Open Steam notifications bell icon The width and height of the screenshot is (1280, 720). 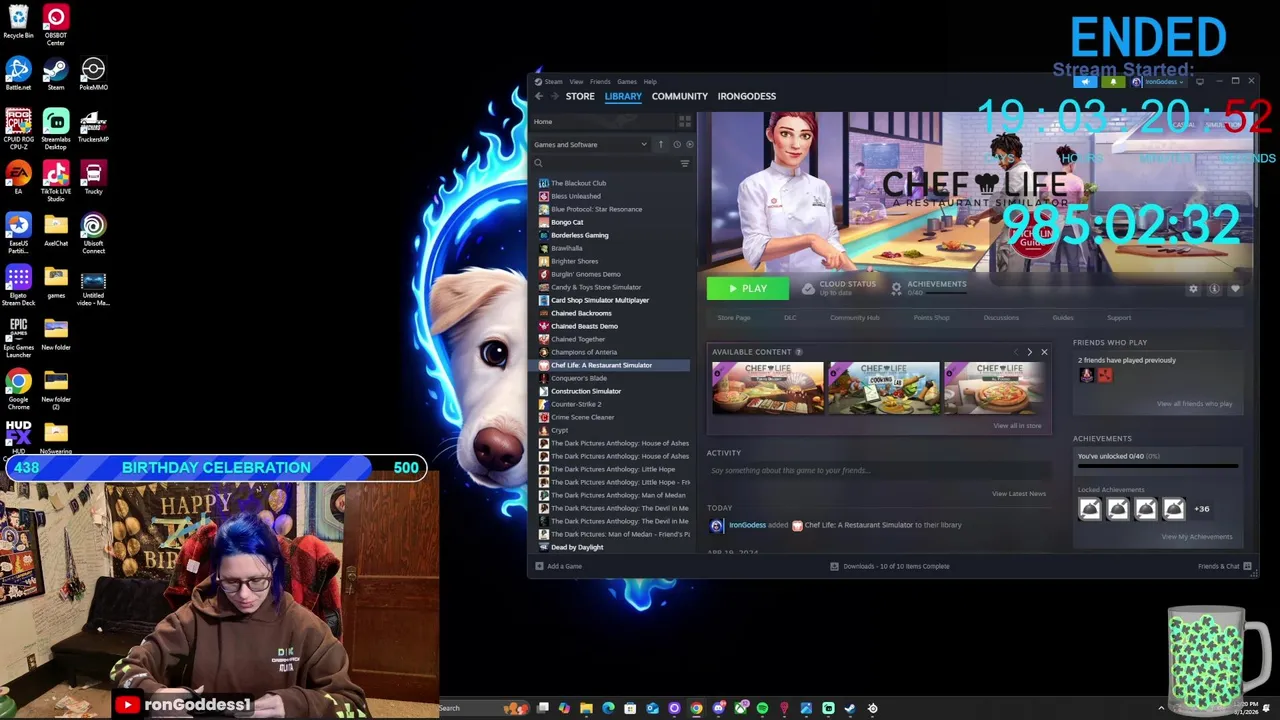1113,82
